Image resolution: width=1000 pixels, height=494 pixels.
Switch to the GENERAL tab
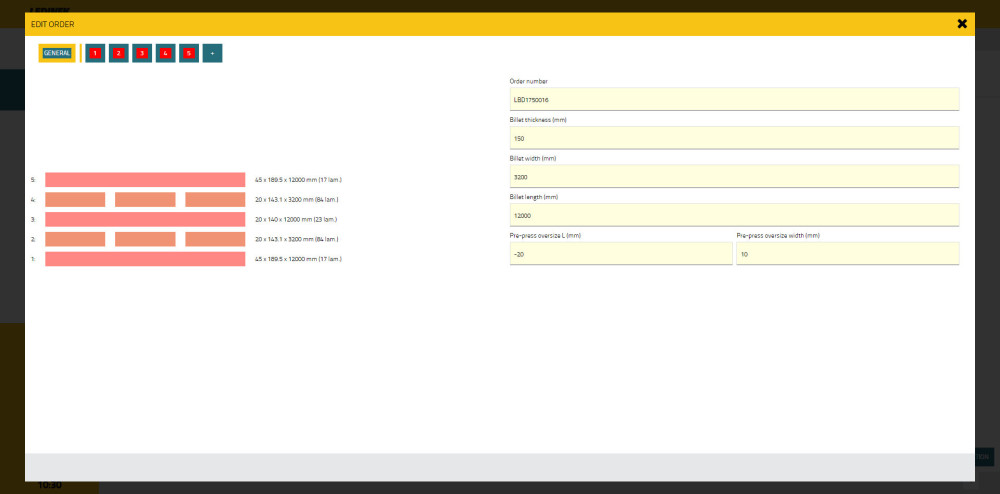tap(57, 54)
